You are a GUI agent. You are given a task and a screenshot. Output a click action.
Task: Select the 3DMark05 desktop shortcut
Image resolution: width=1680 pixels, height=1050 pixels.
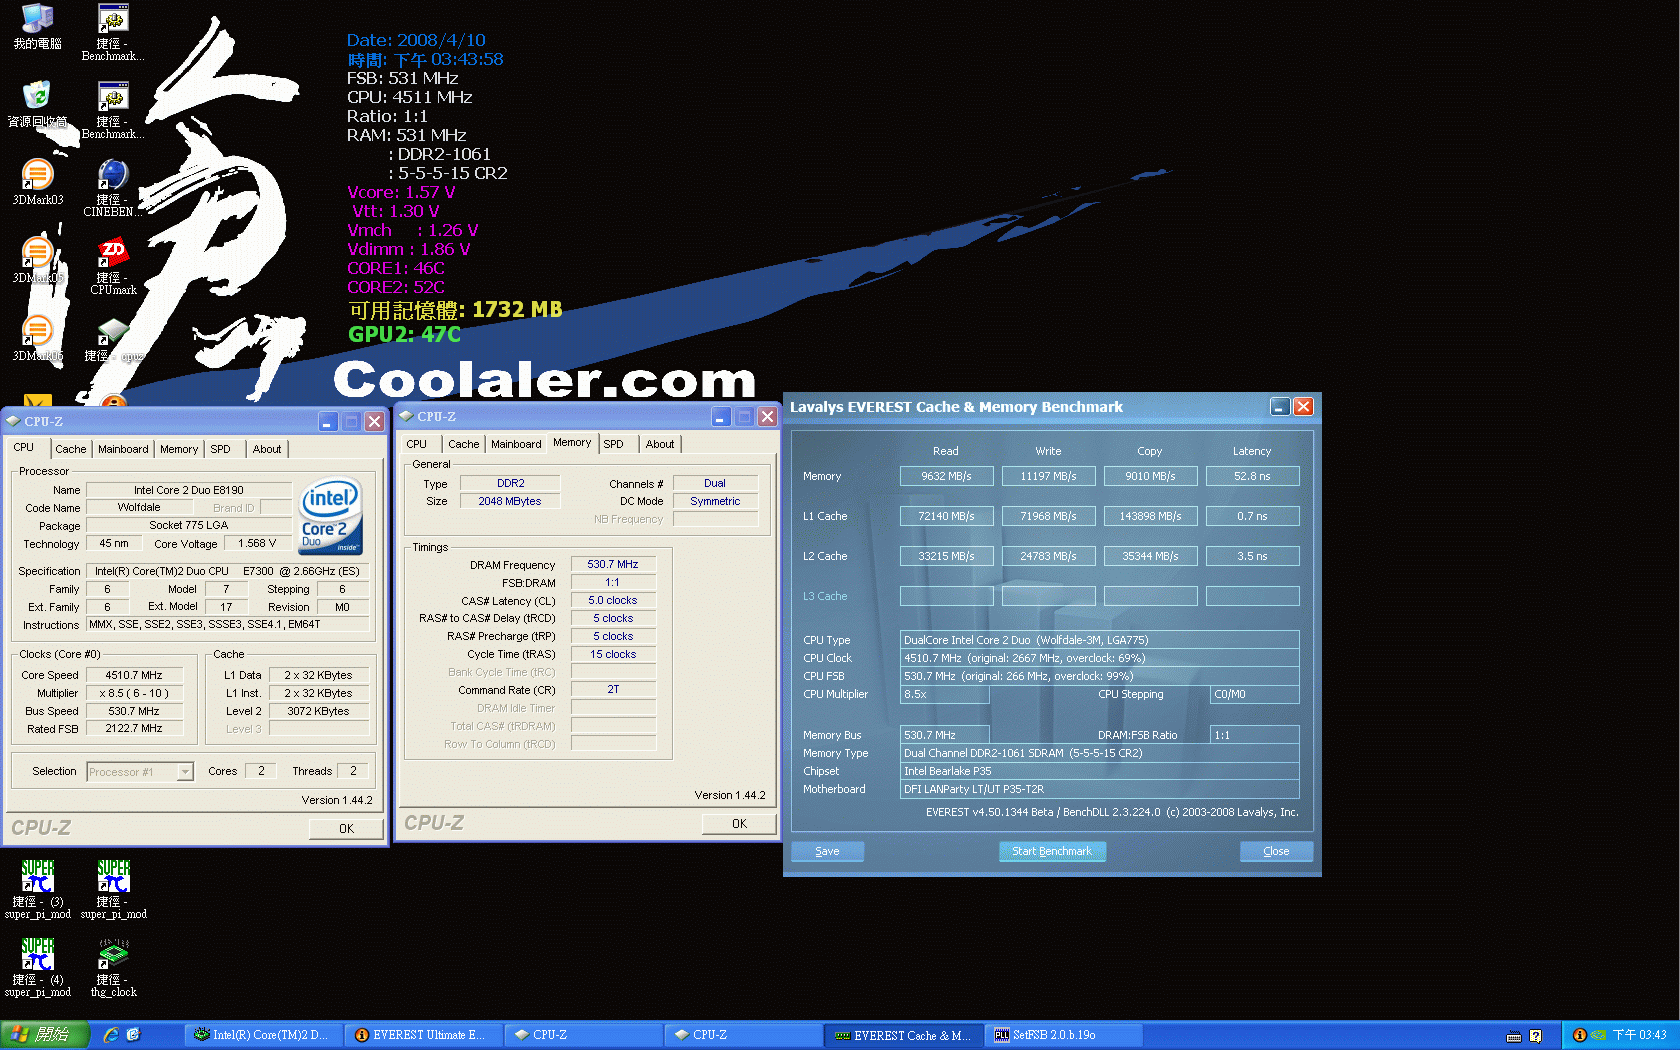[x=37, y=259]
